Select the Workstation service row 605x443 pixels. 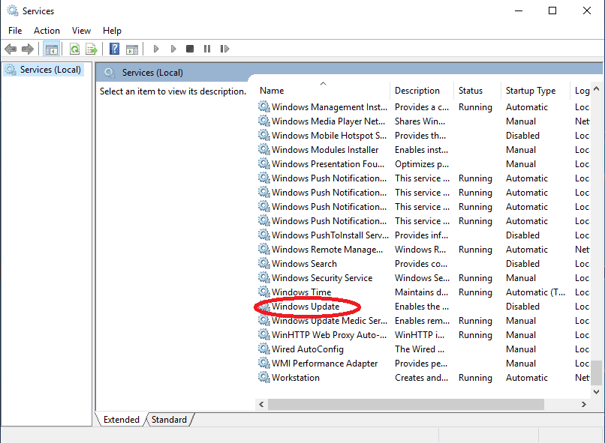pyautogui.click(x=295, y=378)
